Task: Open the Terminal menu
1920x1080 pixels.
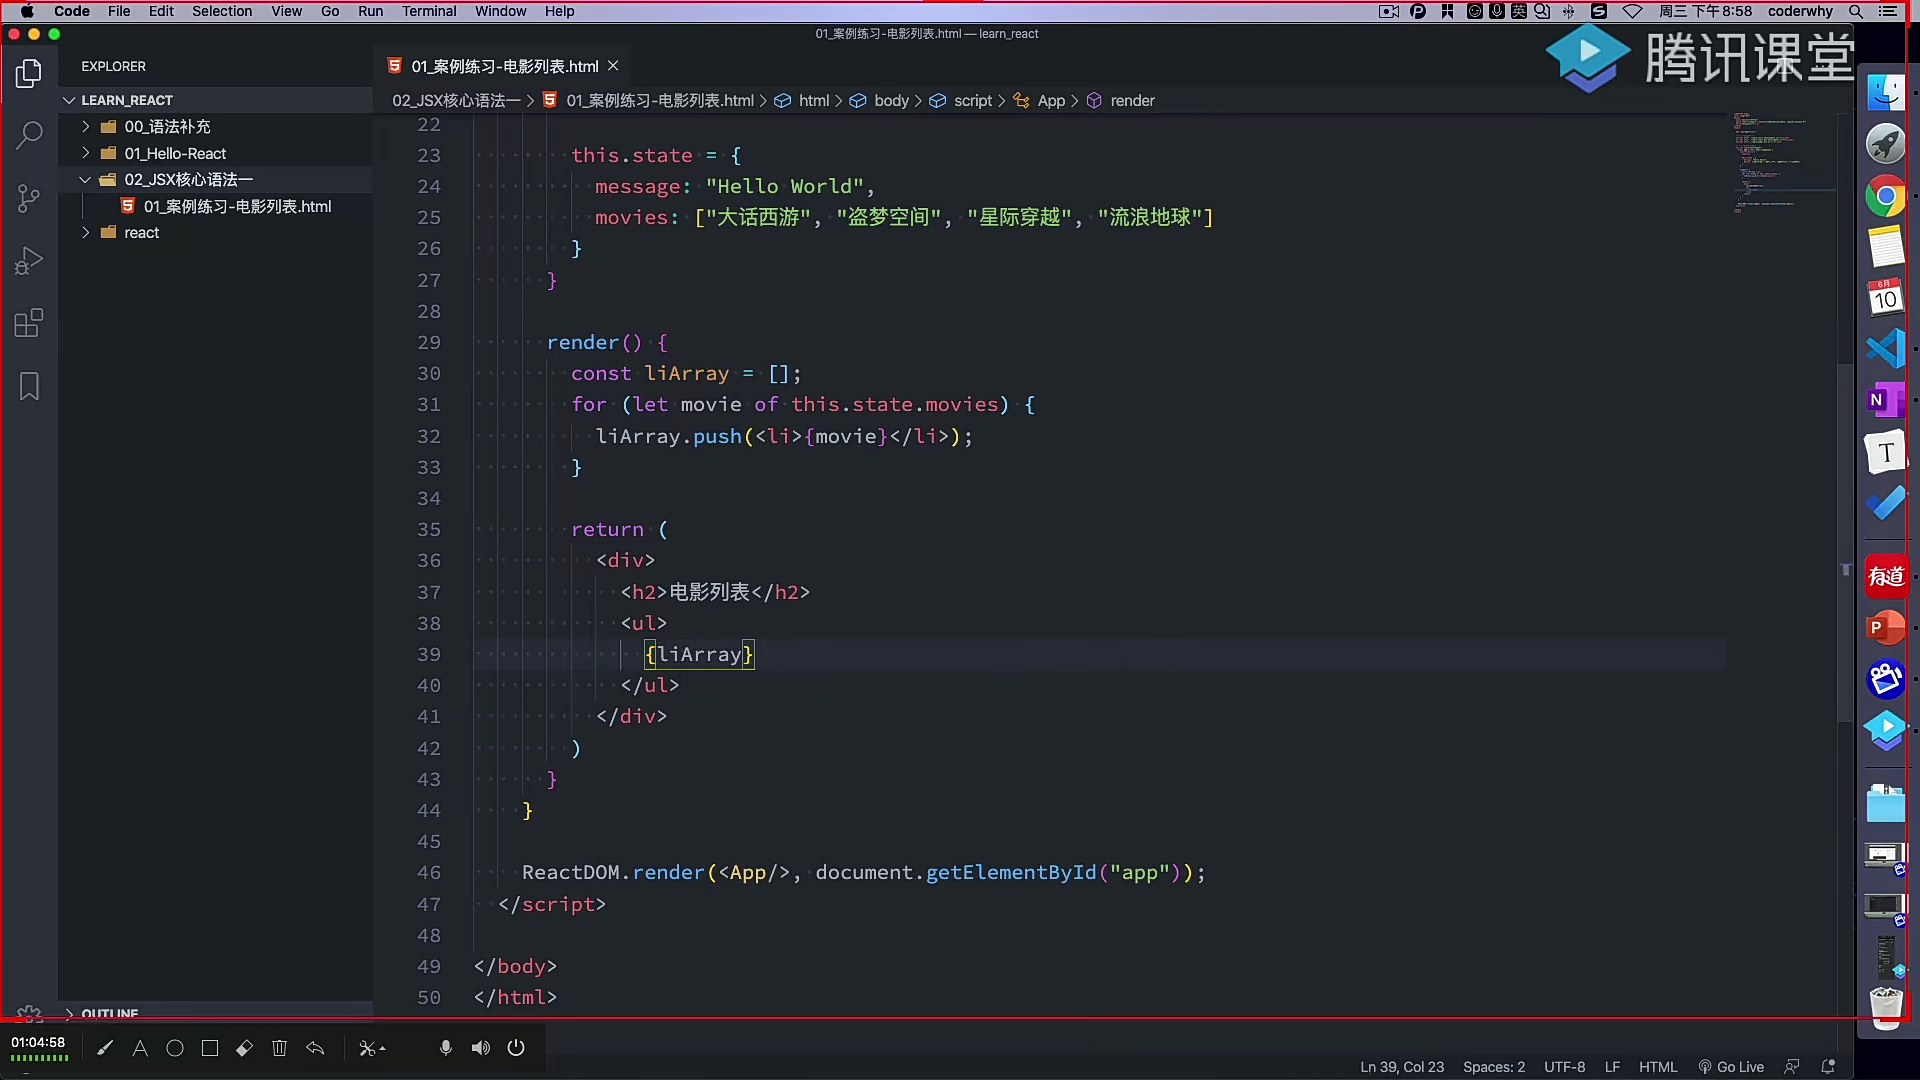Action: 429,11
